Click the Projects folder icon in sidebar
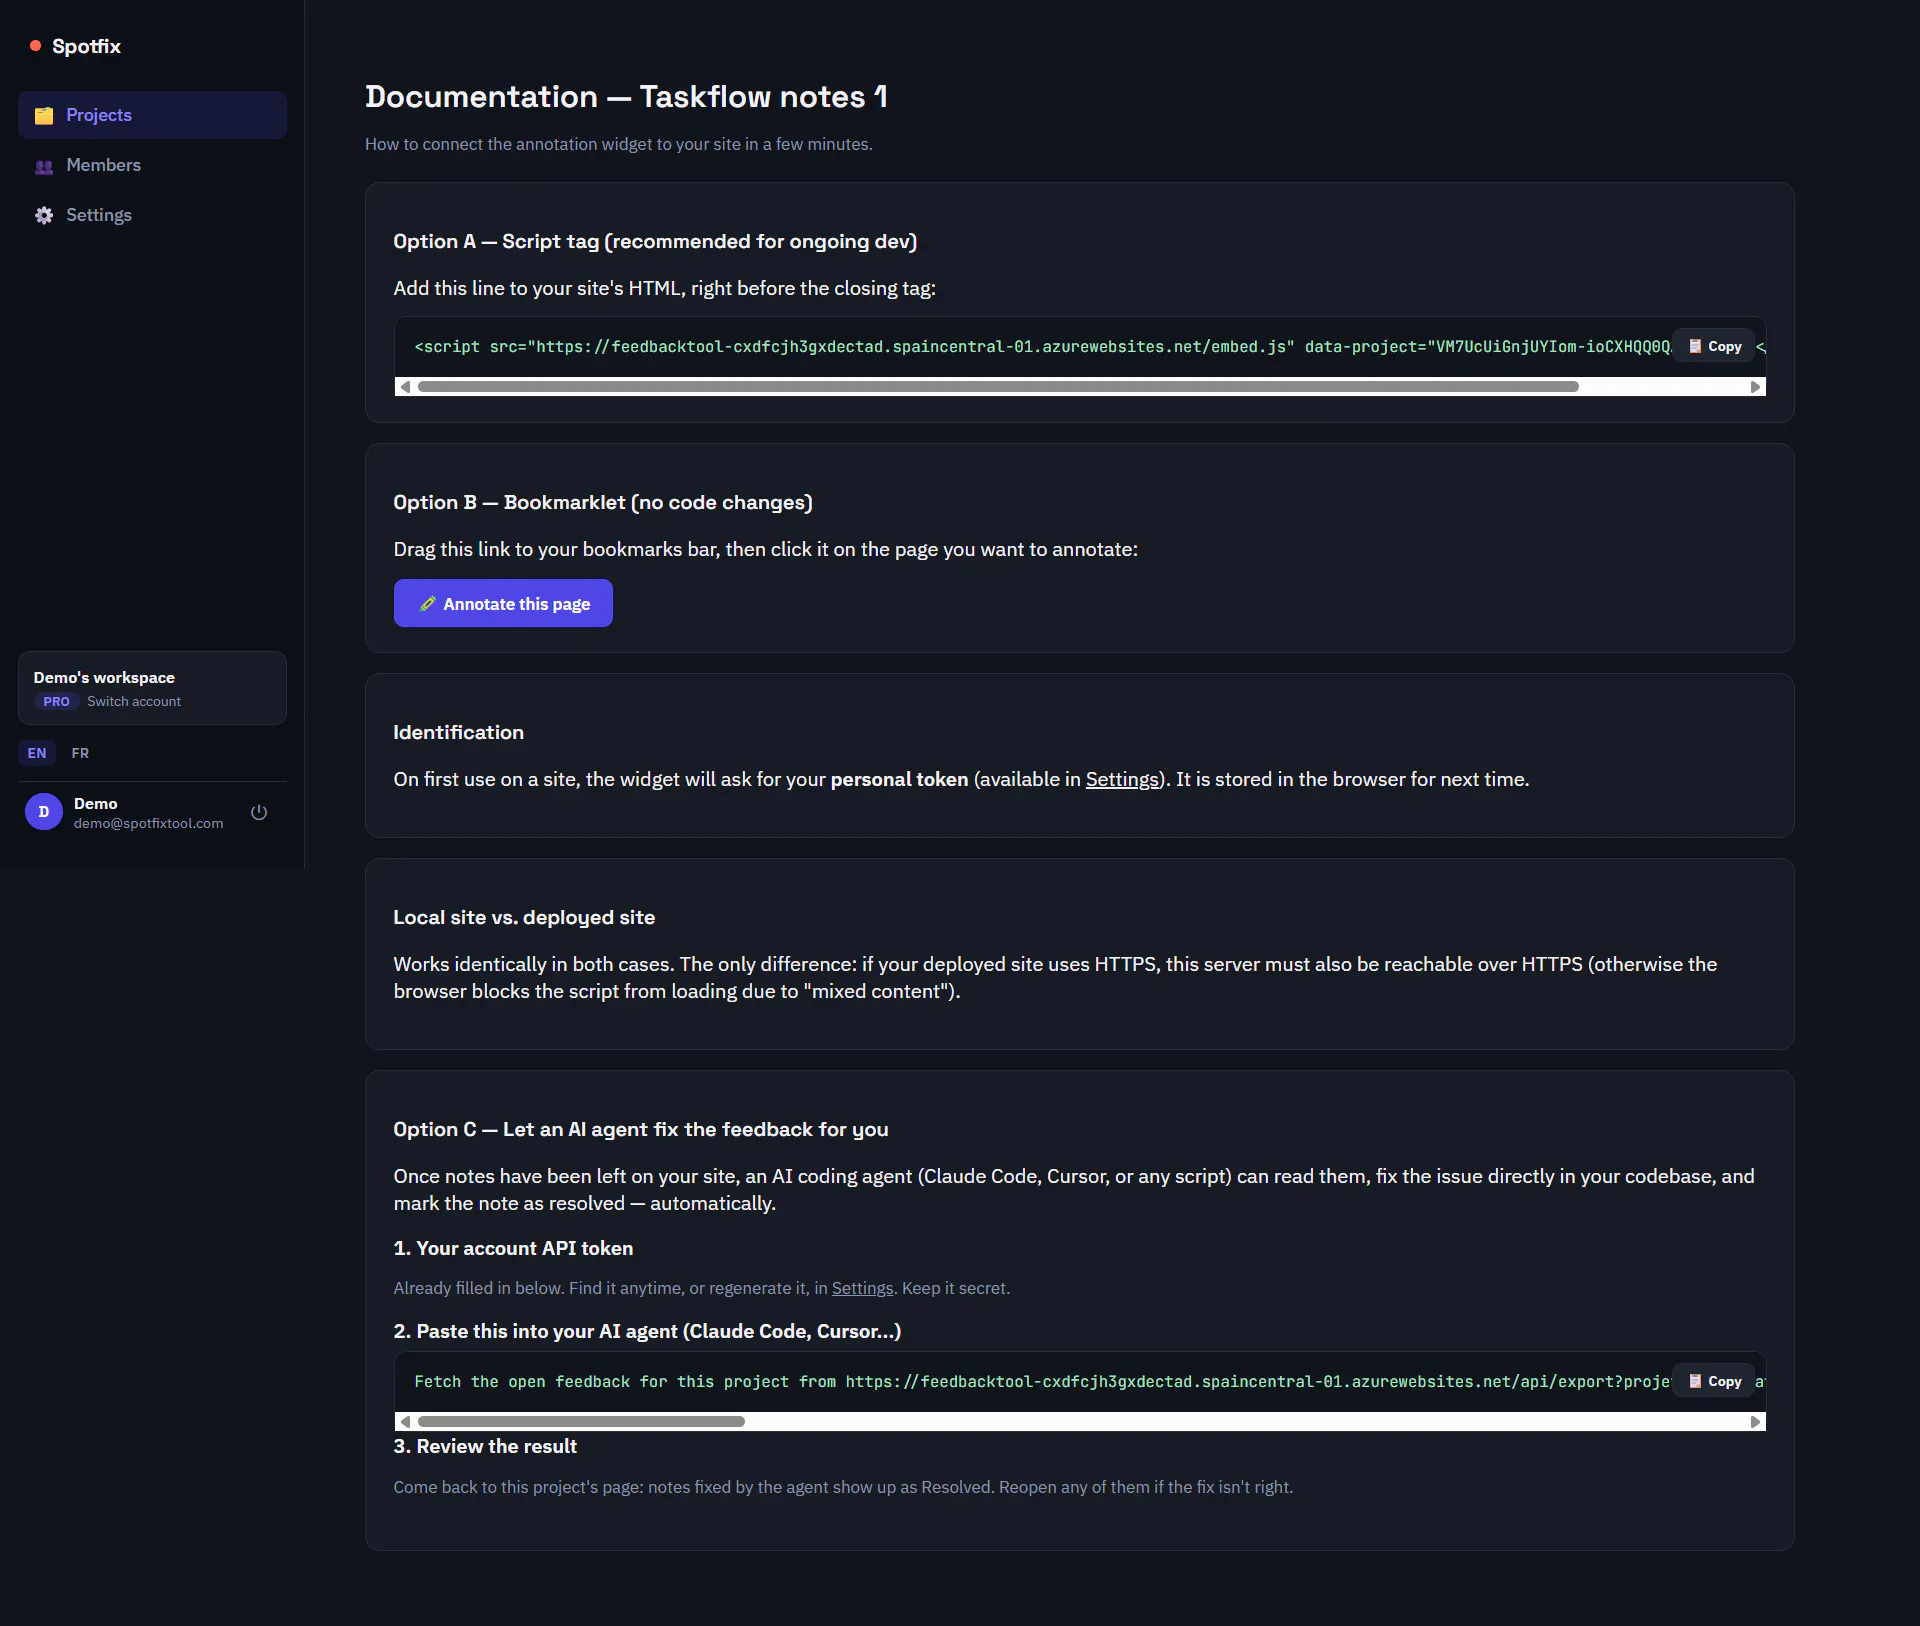Image resolution: width=1920 pixels, height=1626 pixels. tap(44, 116)
